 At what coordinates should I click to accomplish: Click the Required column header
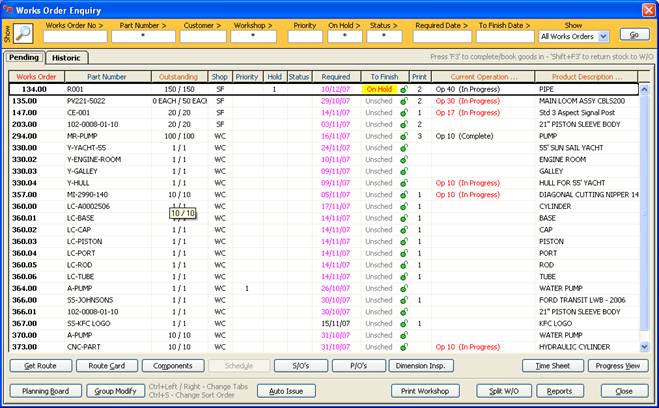[x=336, y=76]
